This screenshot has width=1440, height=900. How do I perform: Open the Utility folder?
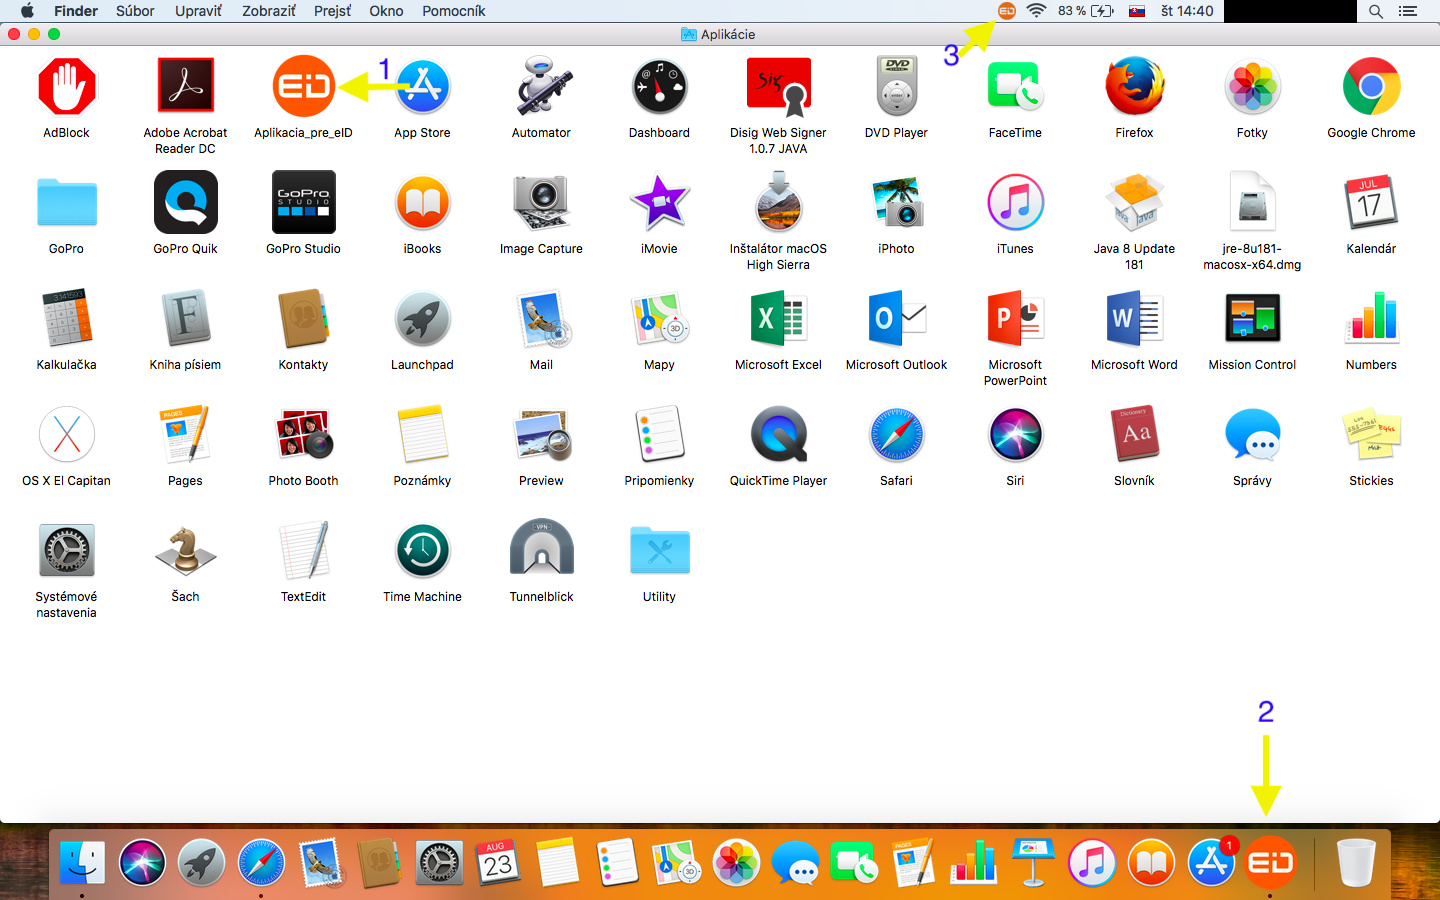[x=659, y=551]
